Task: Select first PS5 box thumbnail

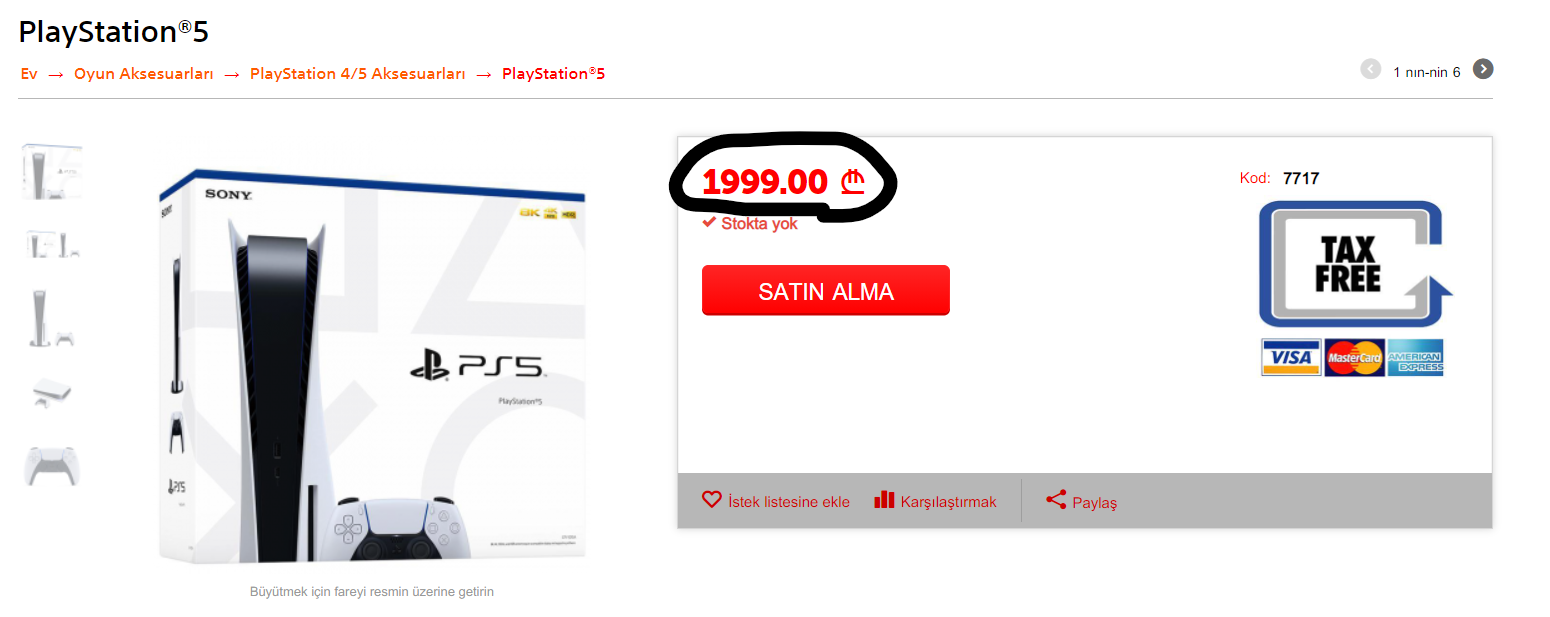Action: click(x=52, y=171)
